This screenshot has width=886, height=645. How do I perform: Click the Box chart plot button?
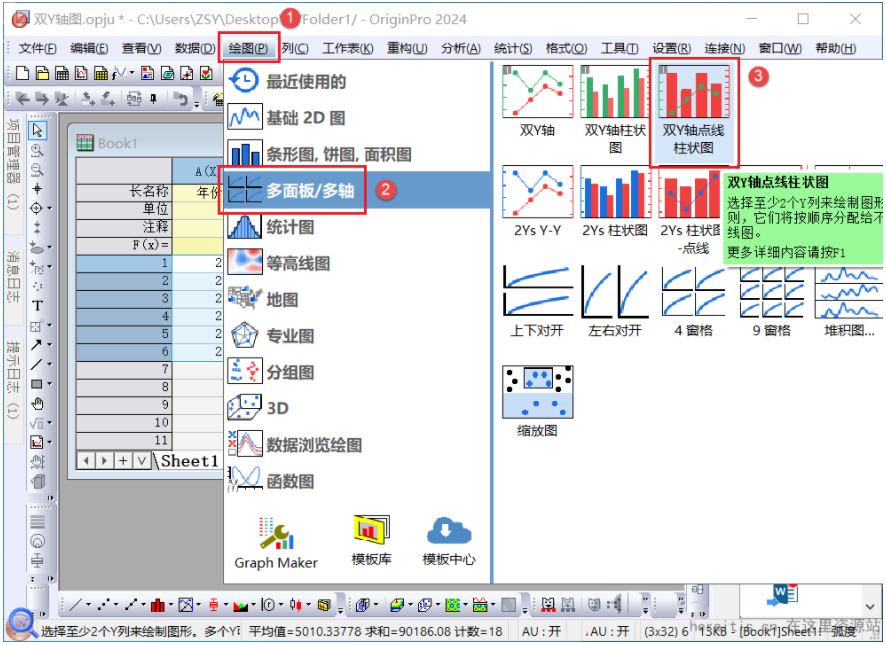pos(214,605)
